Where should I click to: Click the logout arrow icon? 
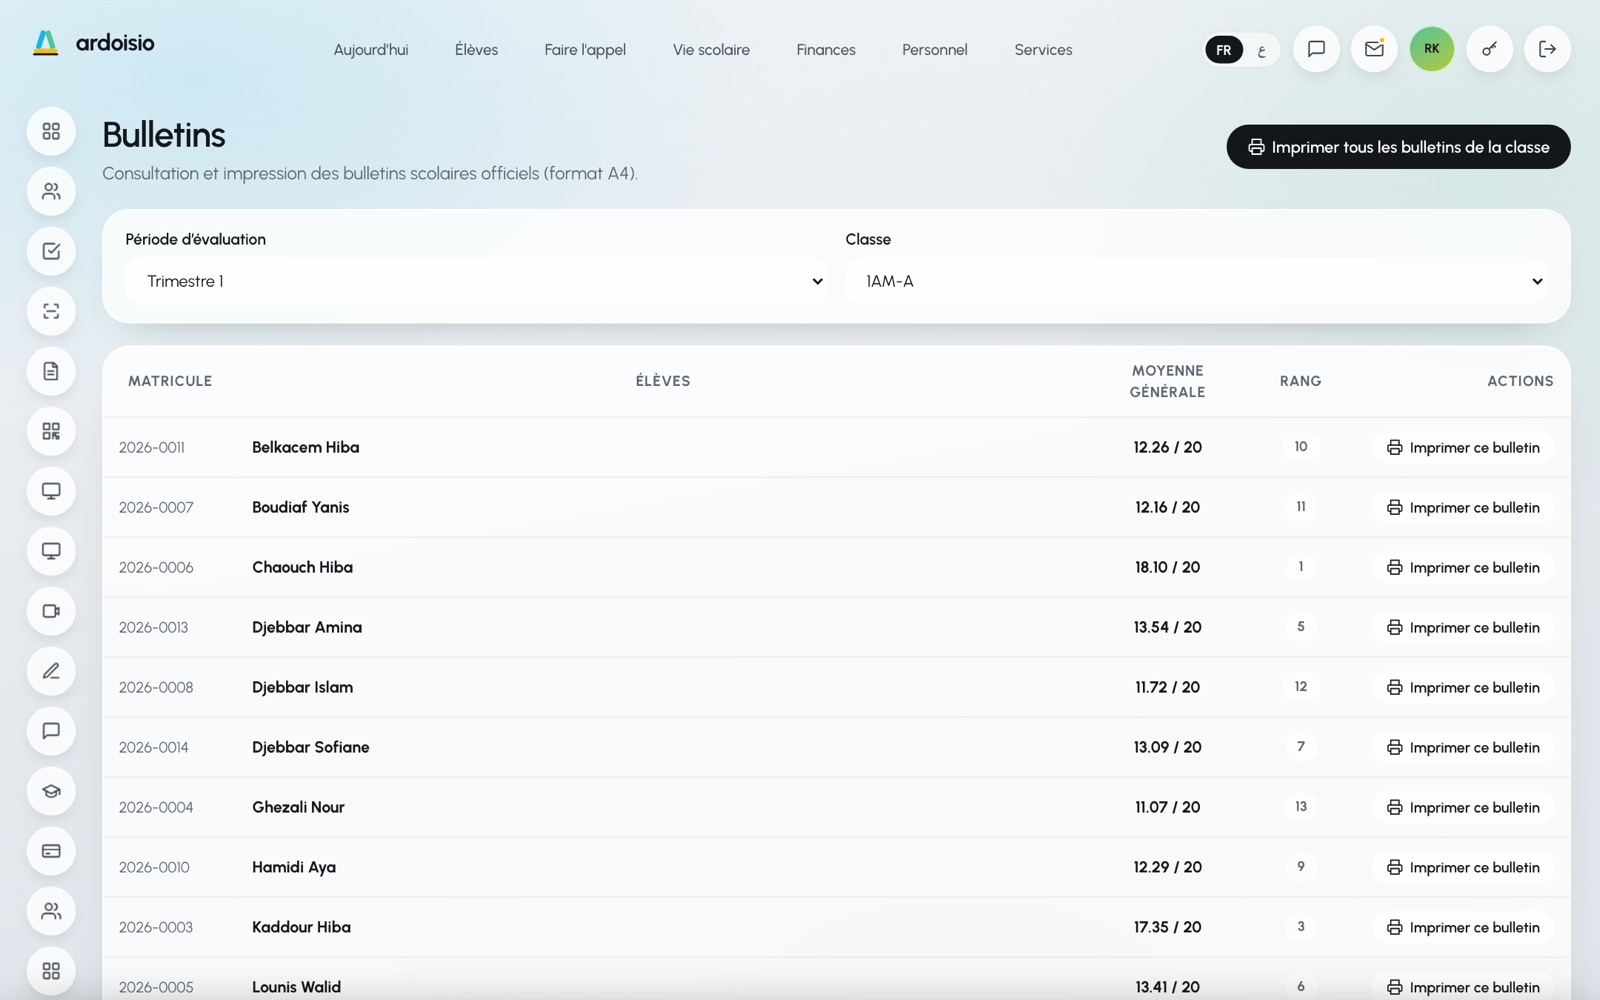[x=1547, y=49]
